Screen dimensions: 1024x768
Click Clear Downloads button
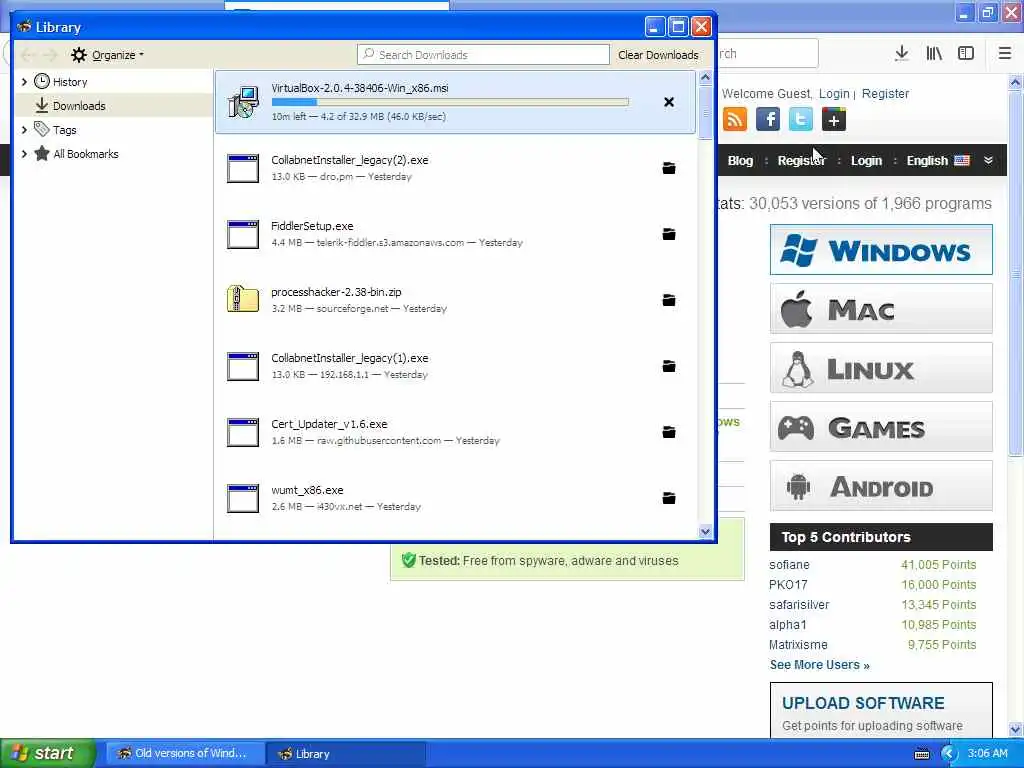(x=658, y=55)
